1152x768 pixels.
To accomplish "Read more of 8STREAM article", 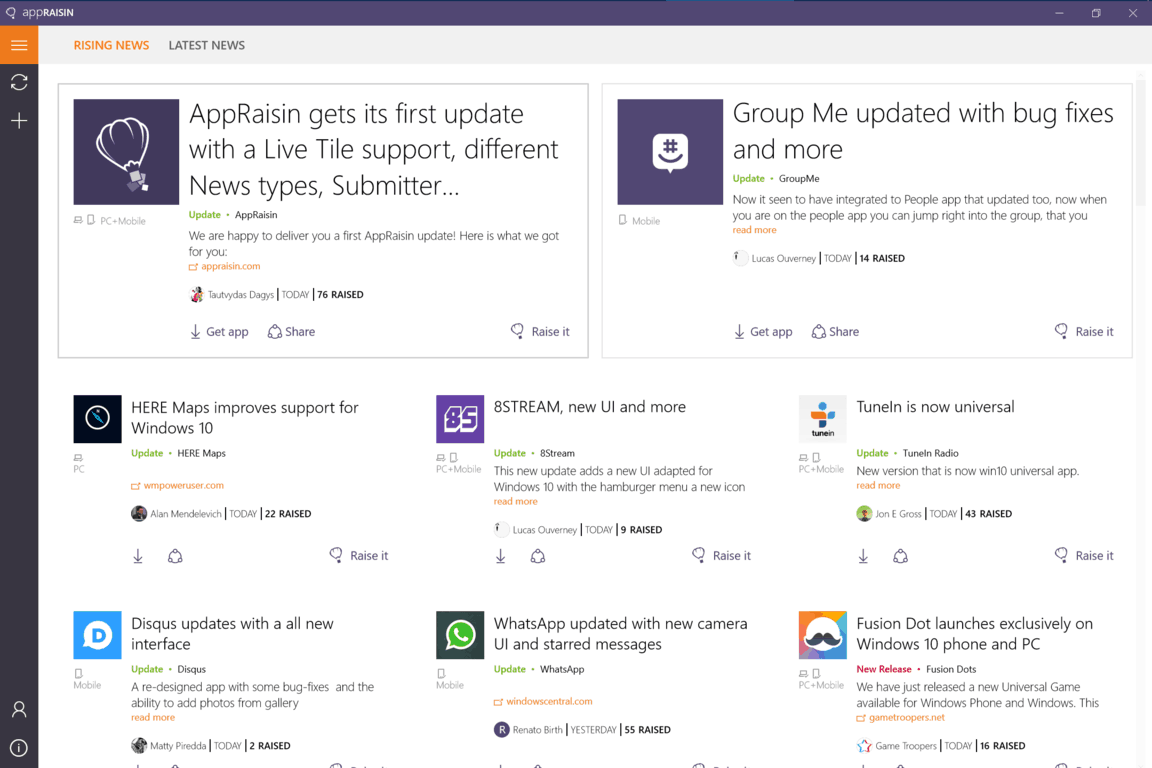I will 516,501.
